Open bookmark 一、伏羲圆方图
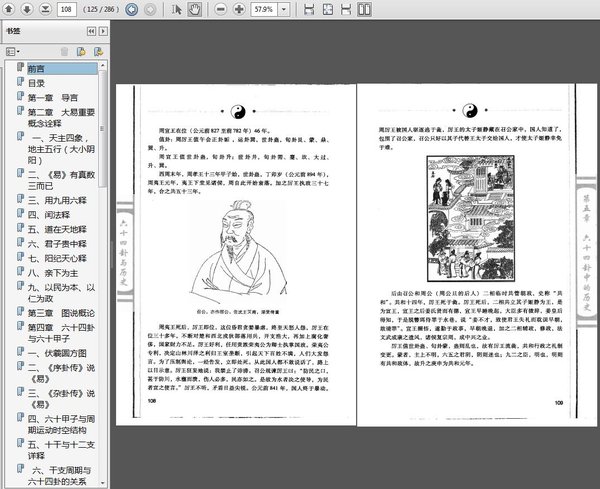Screen dimensions: 600x489 57,353
